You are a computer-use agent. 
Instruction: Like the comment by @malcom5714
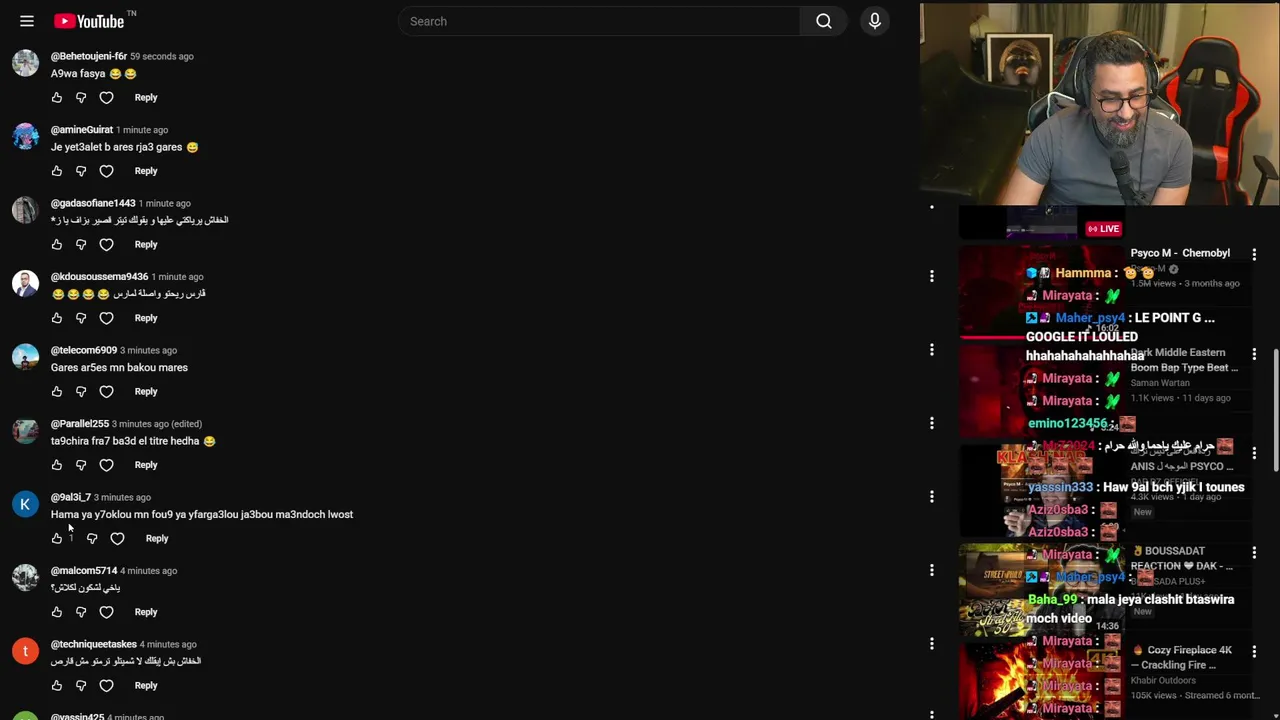pyautogui.click(x=57, y=612)
